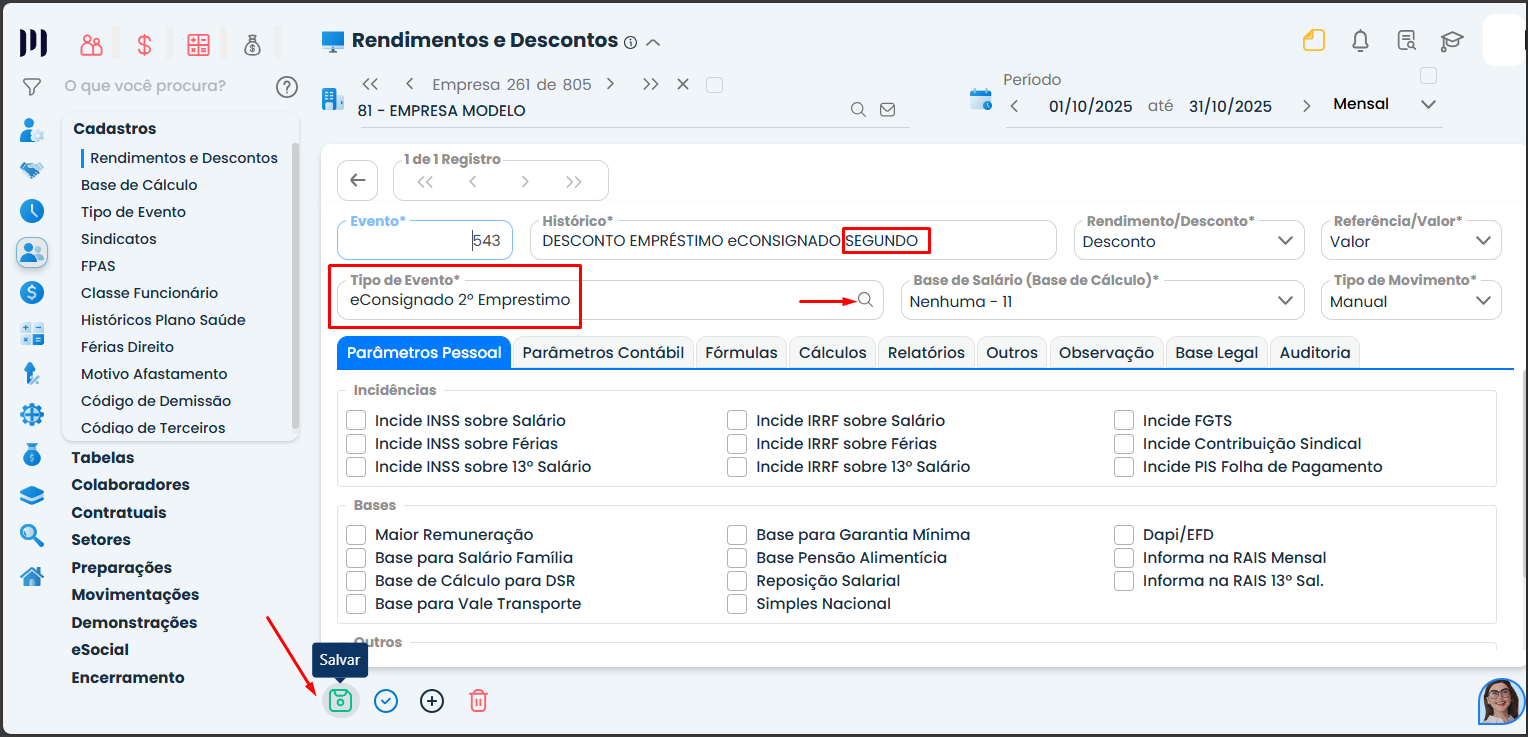Open the Mensal period type dropdown
1528x737 pixels.
point(1384,104)
